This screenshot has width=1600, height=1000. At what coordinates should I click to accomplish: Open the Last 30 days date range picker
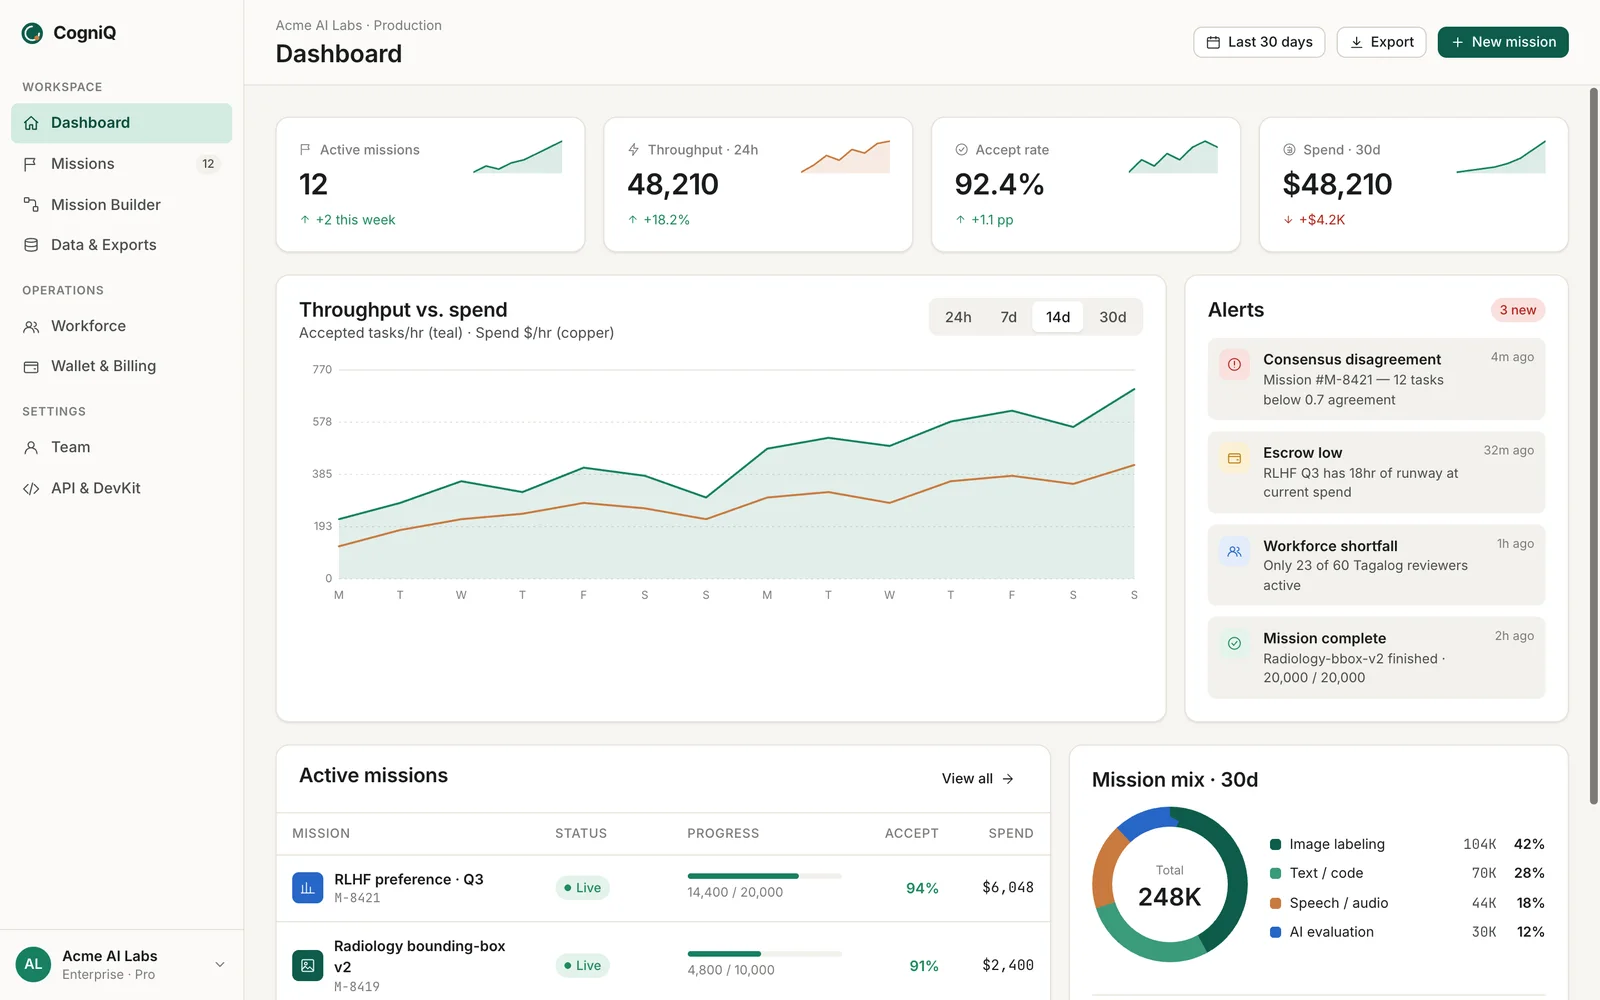[x=1259, y=42]
